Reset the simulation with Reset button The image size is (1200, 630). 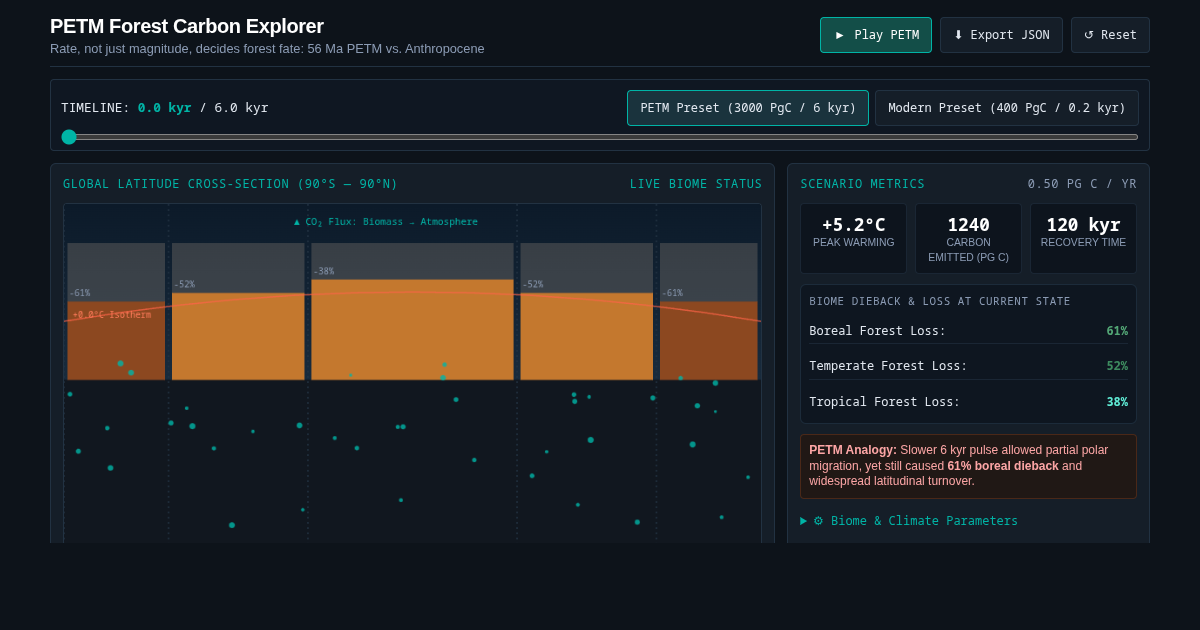[x=1110, y=35]
